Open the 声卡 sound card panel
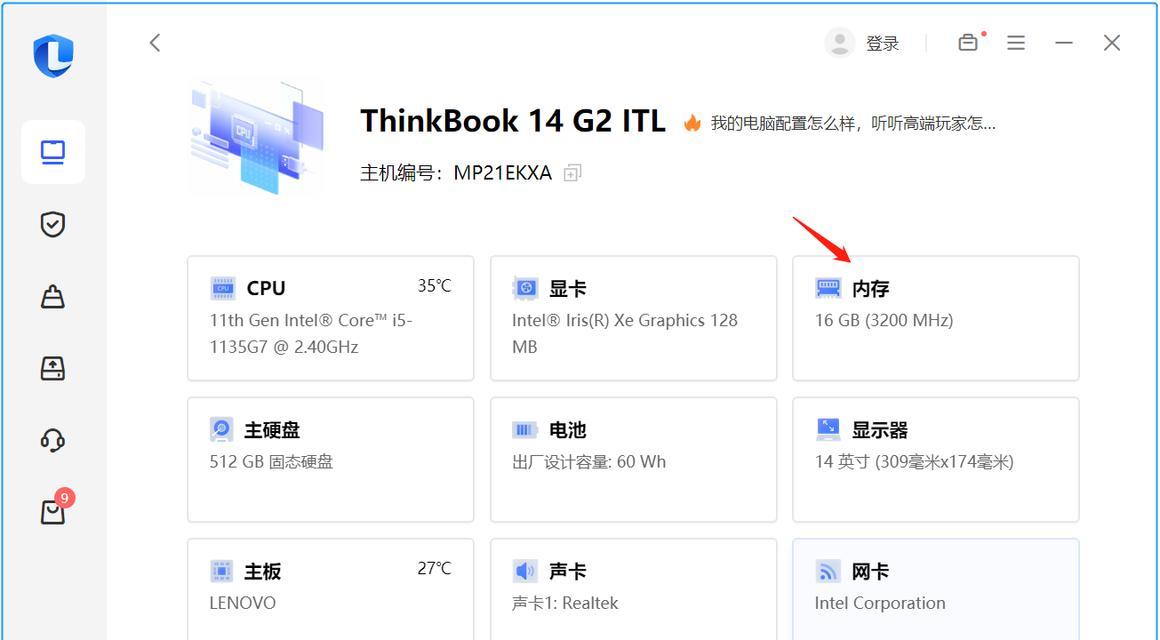Screen dimensions: 1160x640 coord(633,589)
